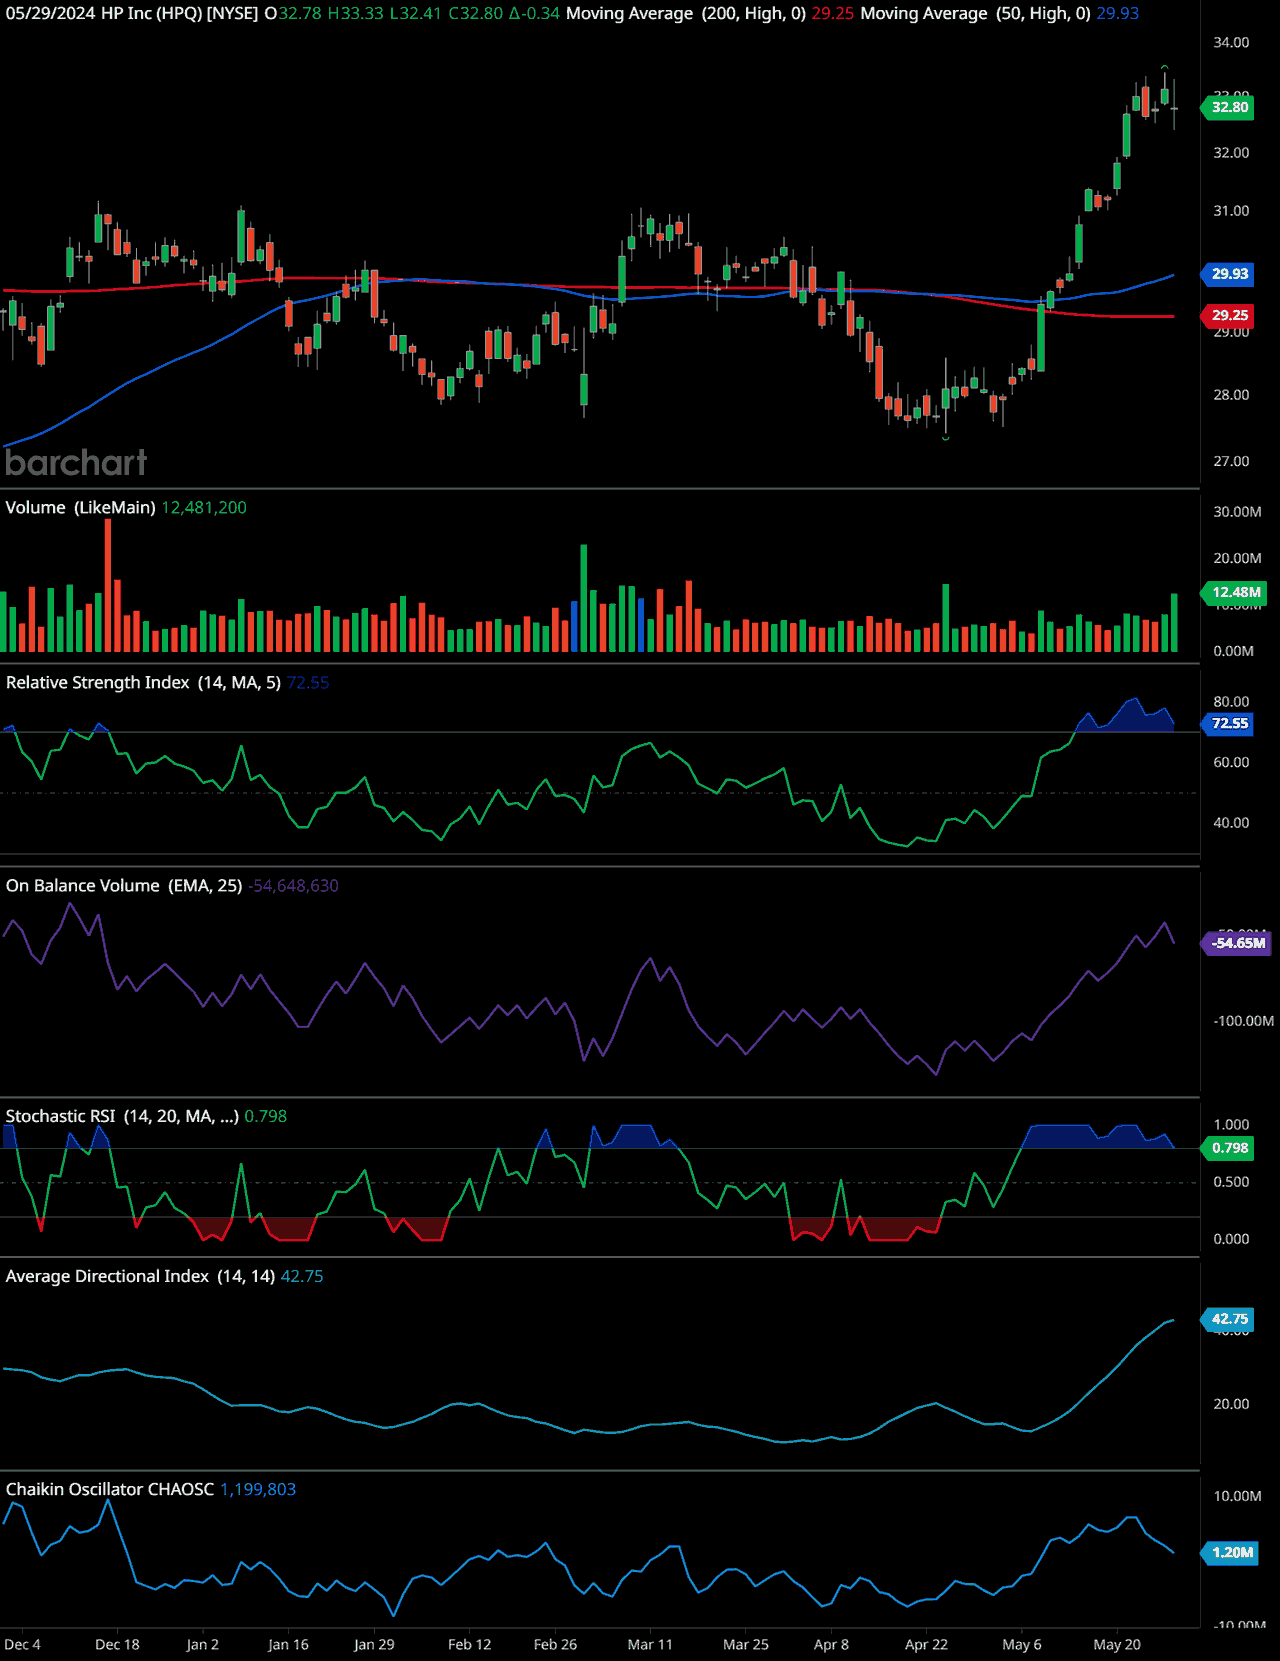Click the 42.75 ADX value tag
The height and width of the screenshot is (1661, 1280).
(1229, 1319)
